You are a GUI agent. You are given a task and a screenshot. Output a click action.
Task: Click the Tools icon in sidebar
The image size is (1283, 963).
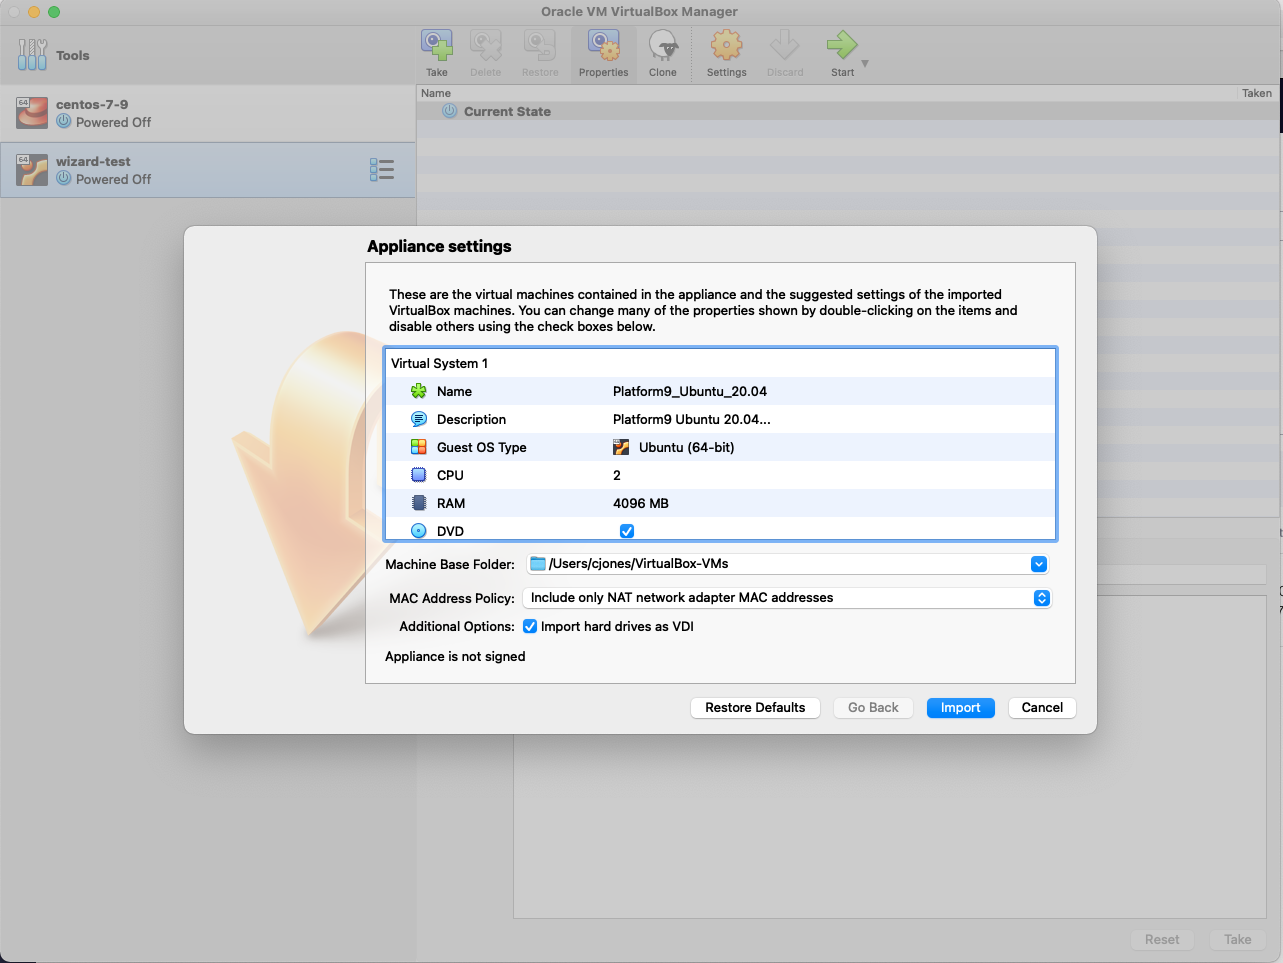[32, 55]
